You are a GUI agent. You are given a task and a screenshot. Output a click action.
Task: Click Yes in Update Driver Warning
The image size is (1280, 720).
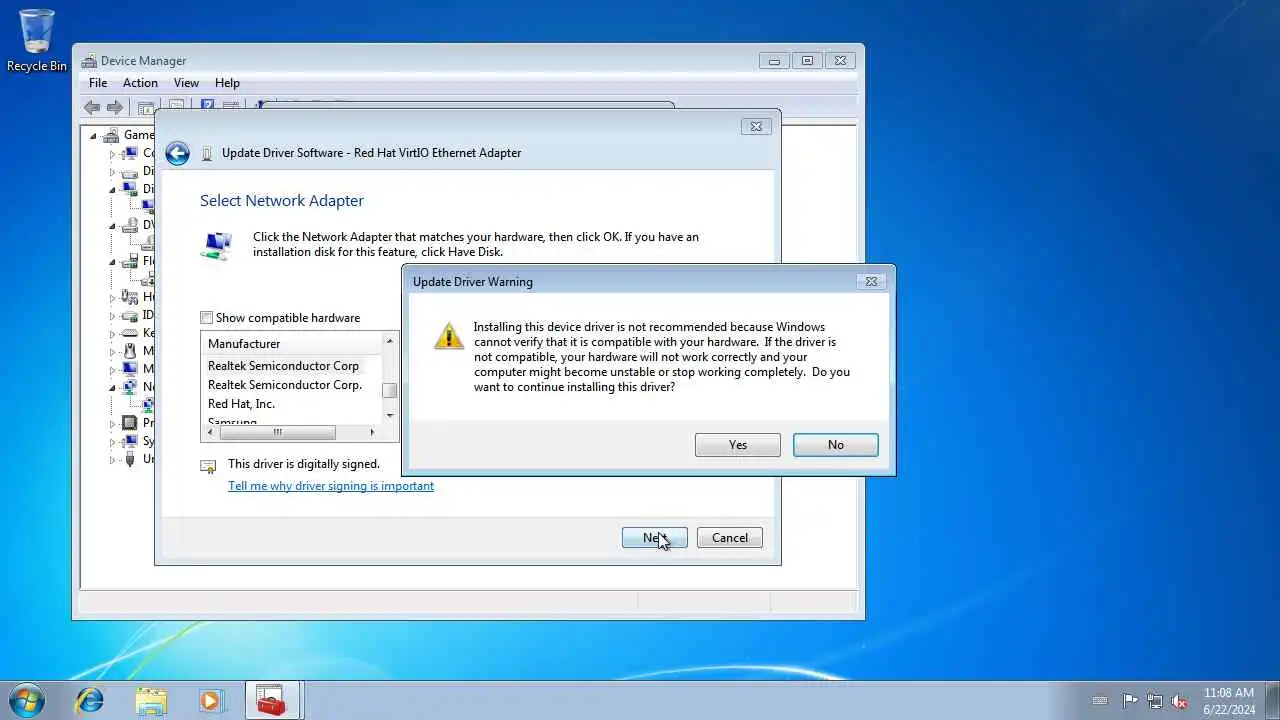coord(738,445)
